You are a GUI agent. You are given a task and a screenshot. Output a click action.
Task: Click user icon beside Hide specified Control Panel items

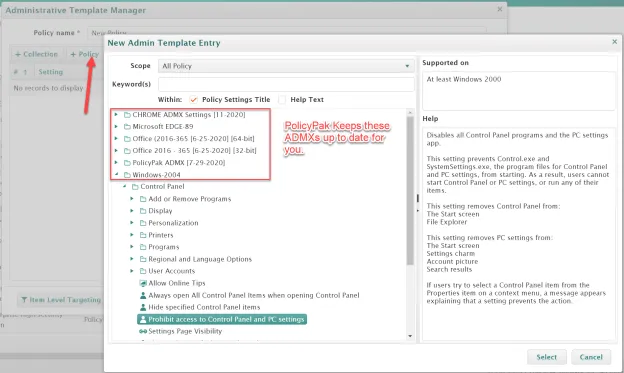point(143,307)
